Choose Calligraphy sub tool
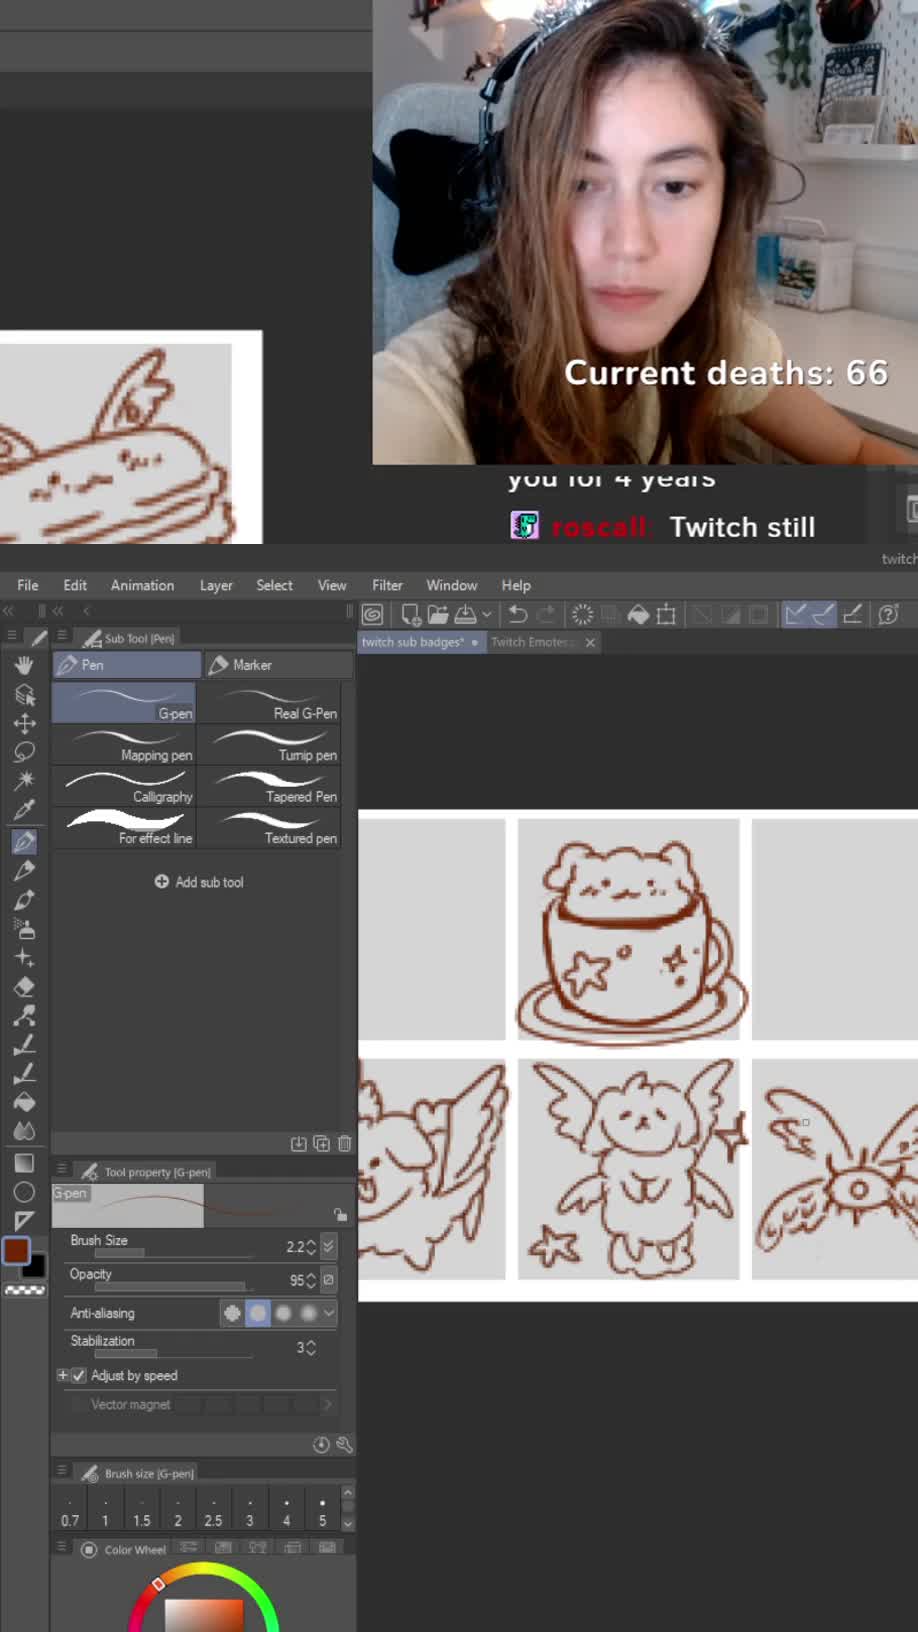The height and width of the screenshot is (1632, 918). pos(124,786)
